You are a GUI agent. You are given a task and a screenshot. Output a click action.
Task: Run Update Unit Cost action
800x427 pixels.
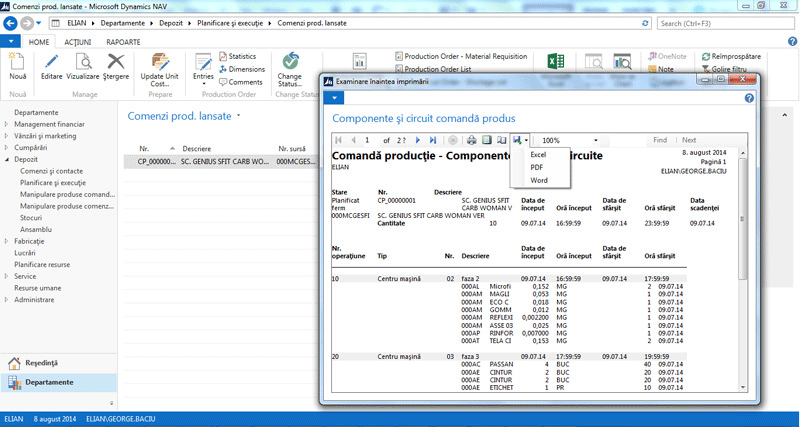click(x=160, y=70)
